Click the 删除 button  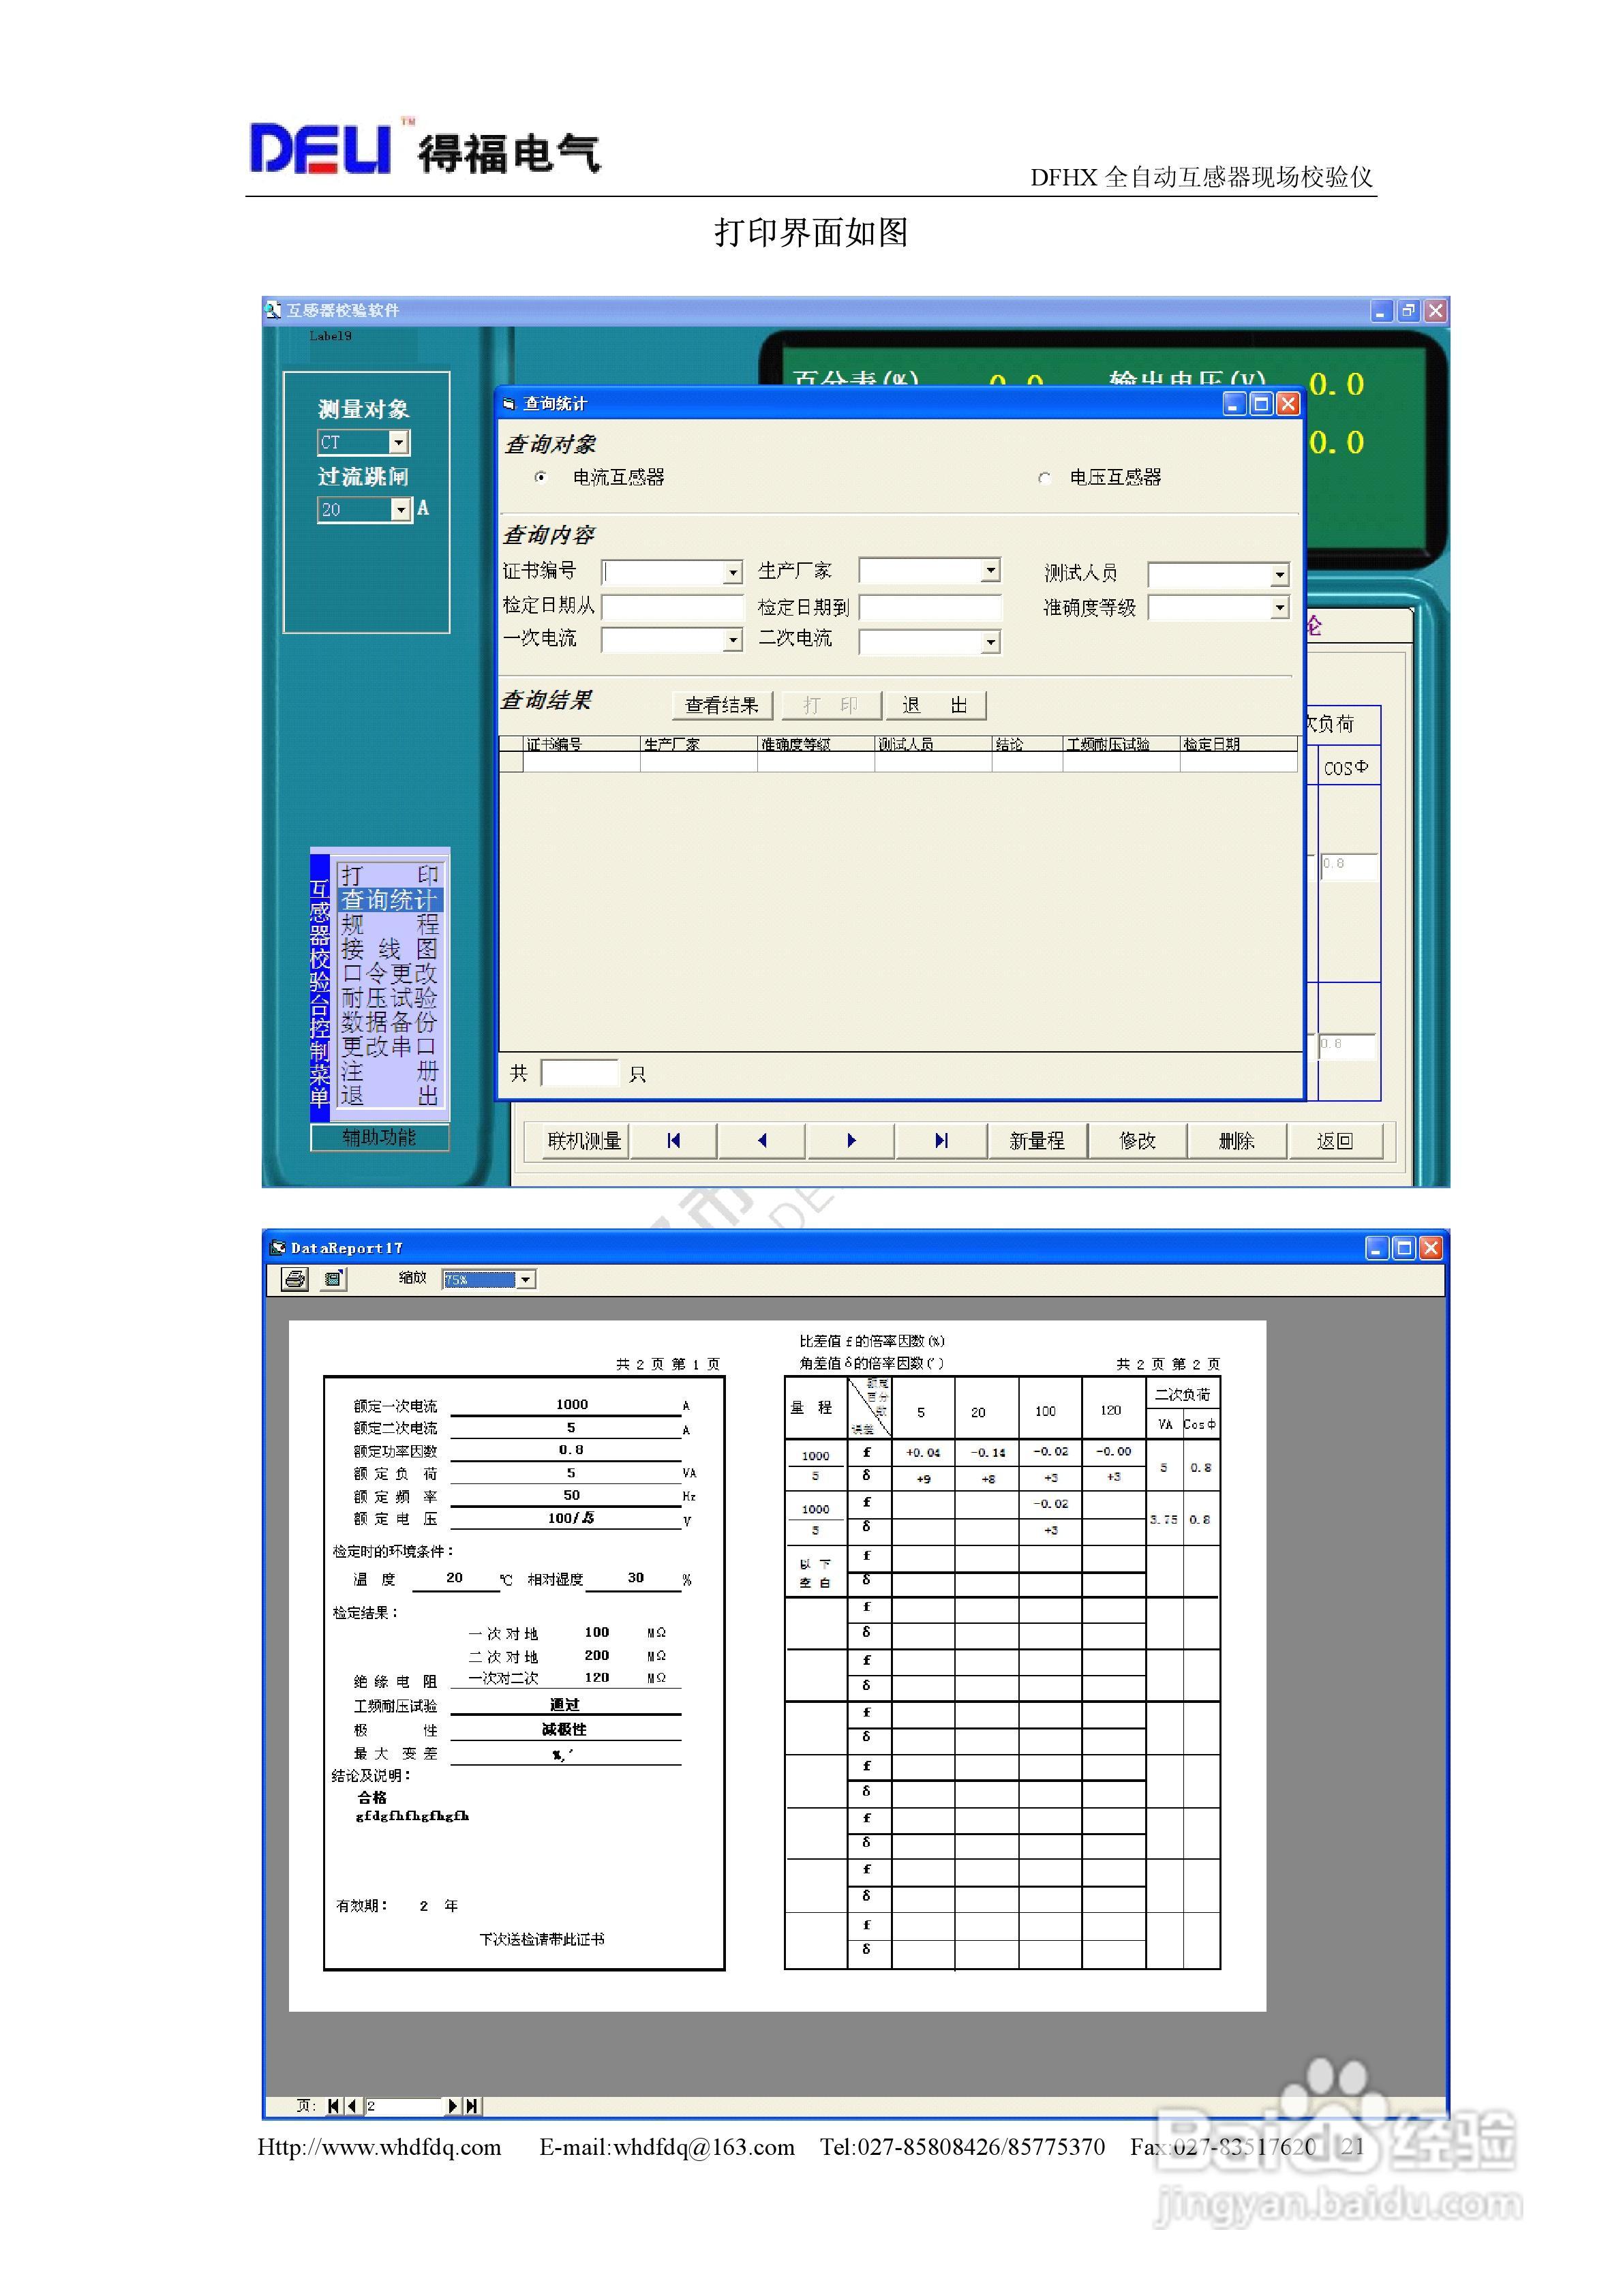click(x=1236, y=1140)
